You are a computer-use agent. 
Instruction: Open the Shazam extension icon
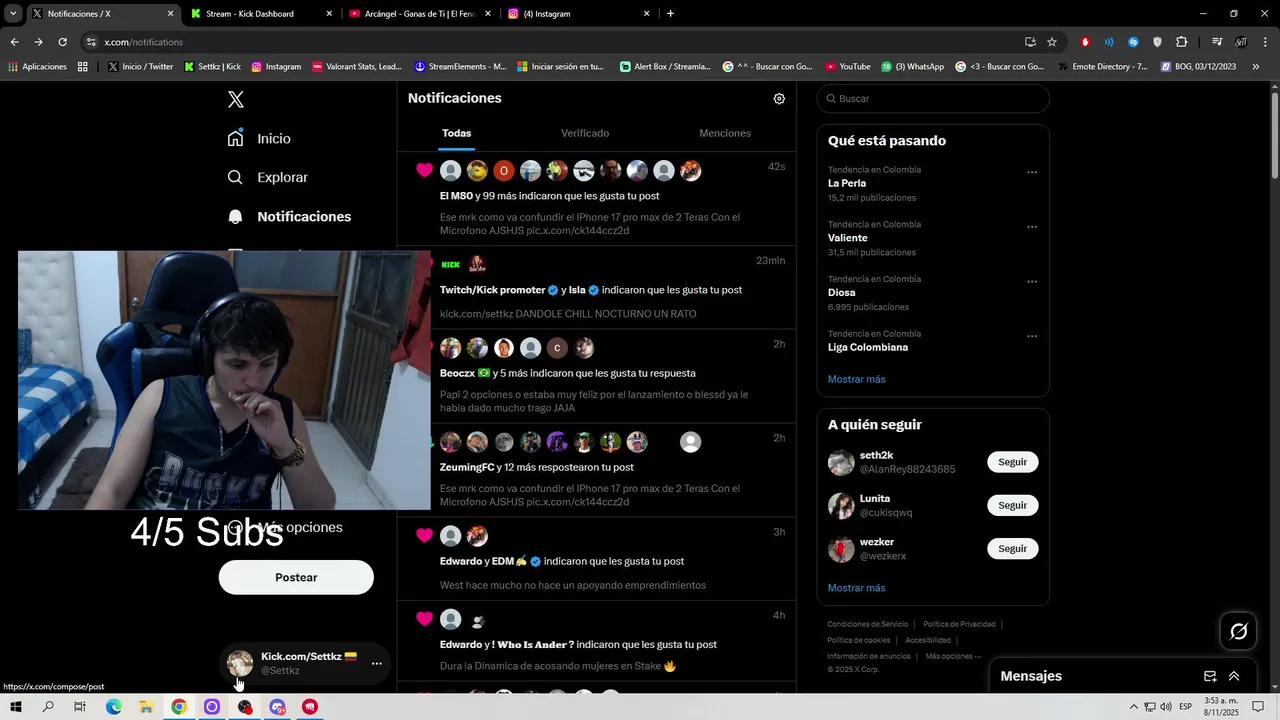(1133, 42)
